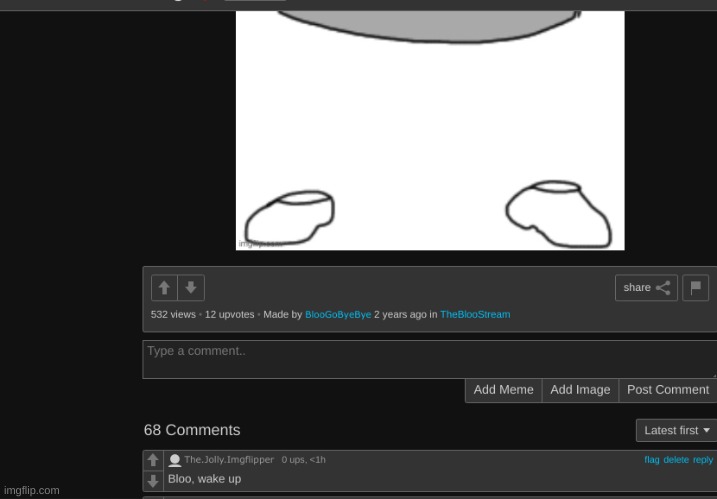Downvote the meme post
717x499 pixels.
point(191,288)
